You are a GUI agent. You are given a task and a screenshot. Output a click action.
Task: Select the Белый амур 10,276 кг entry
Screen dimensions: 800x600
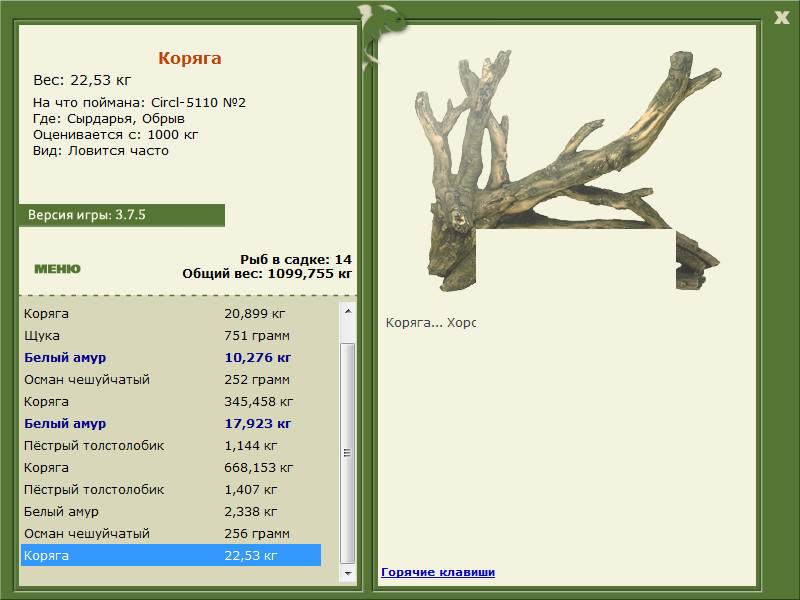(x=171, y=358)
